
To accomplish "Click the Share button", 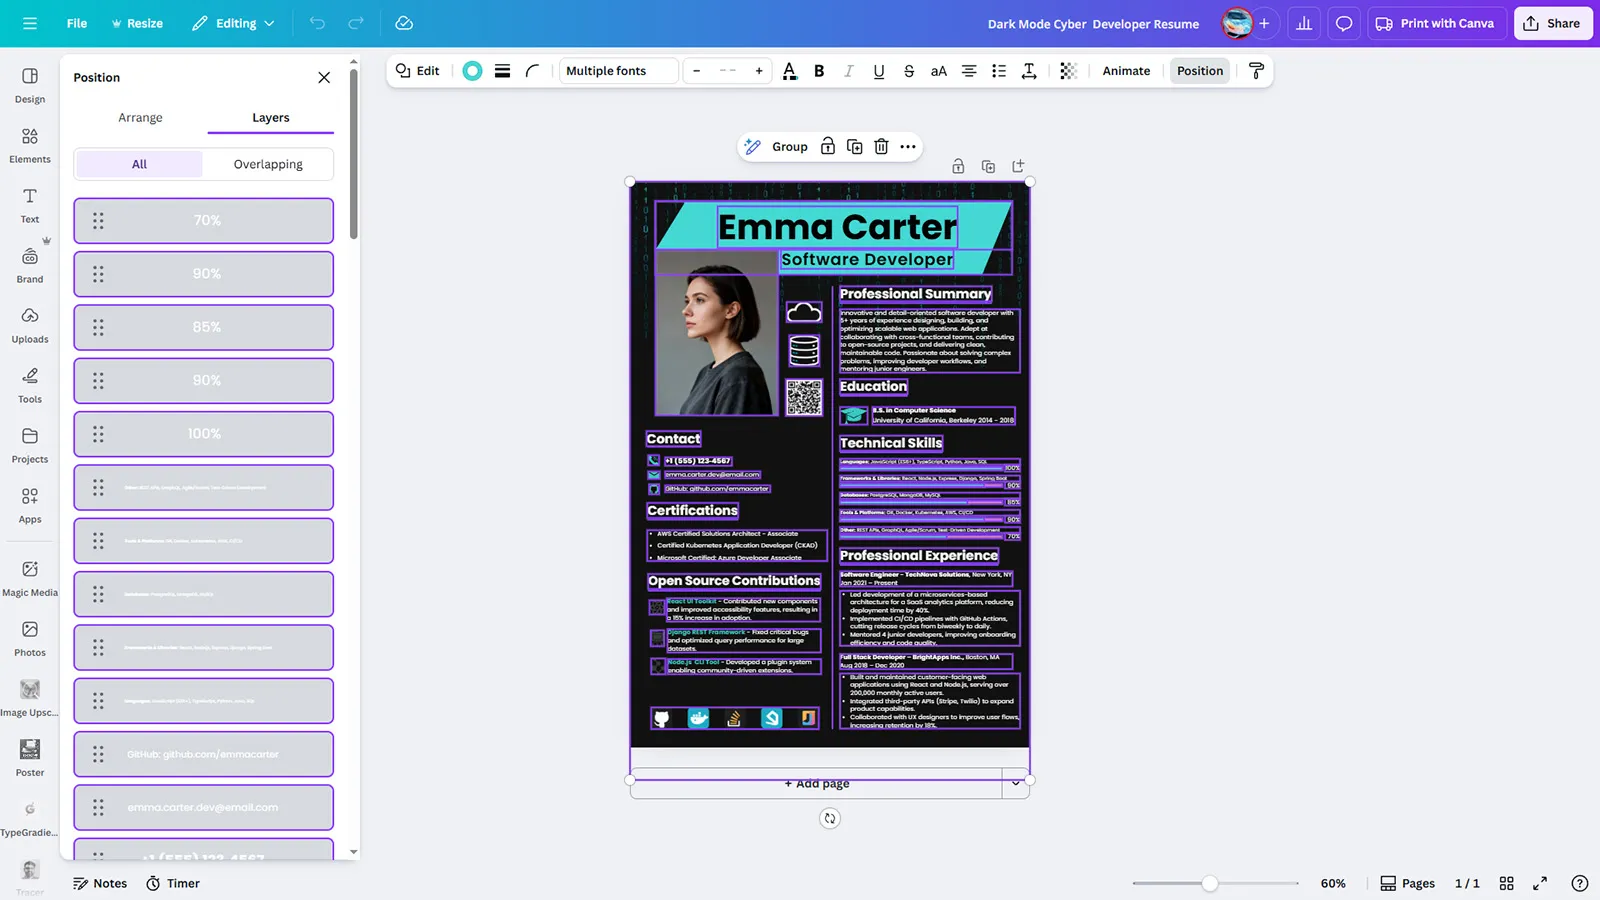I will (x=1552, y=23).
